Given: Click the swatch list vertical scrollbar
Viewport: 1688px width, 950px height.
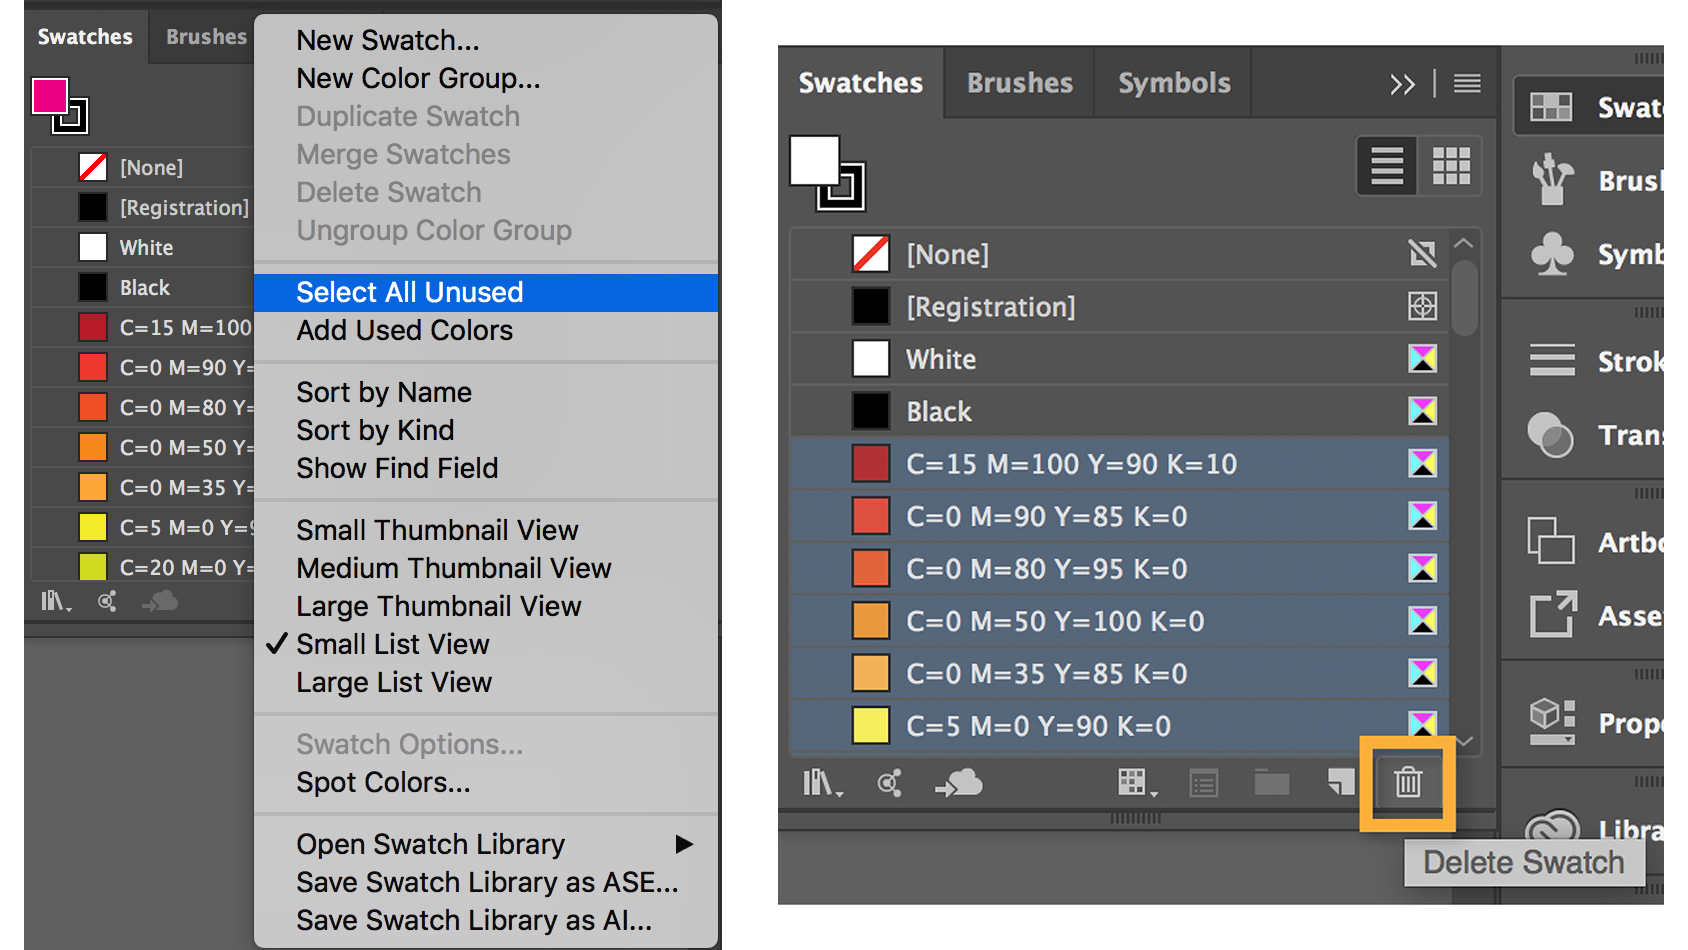Looking at the screenshot, I should pos(1464,298).
